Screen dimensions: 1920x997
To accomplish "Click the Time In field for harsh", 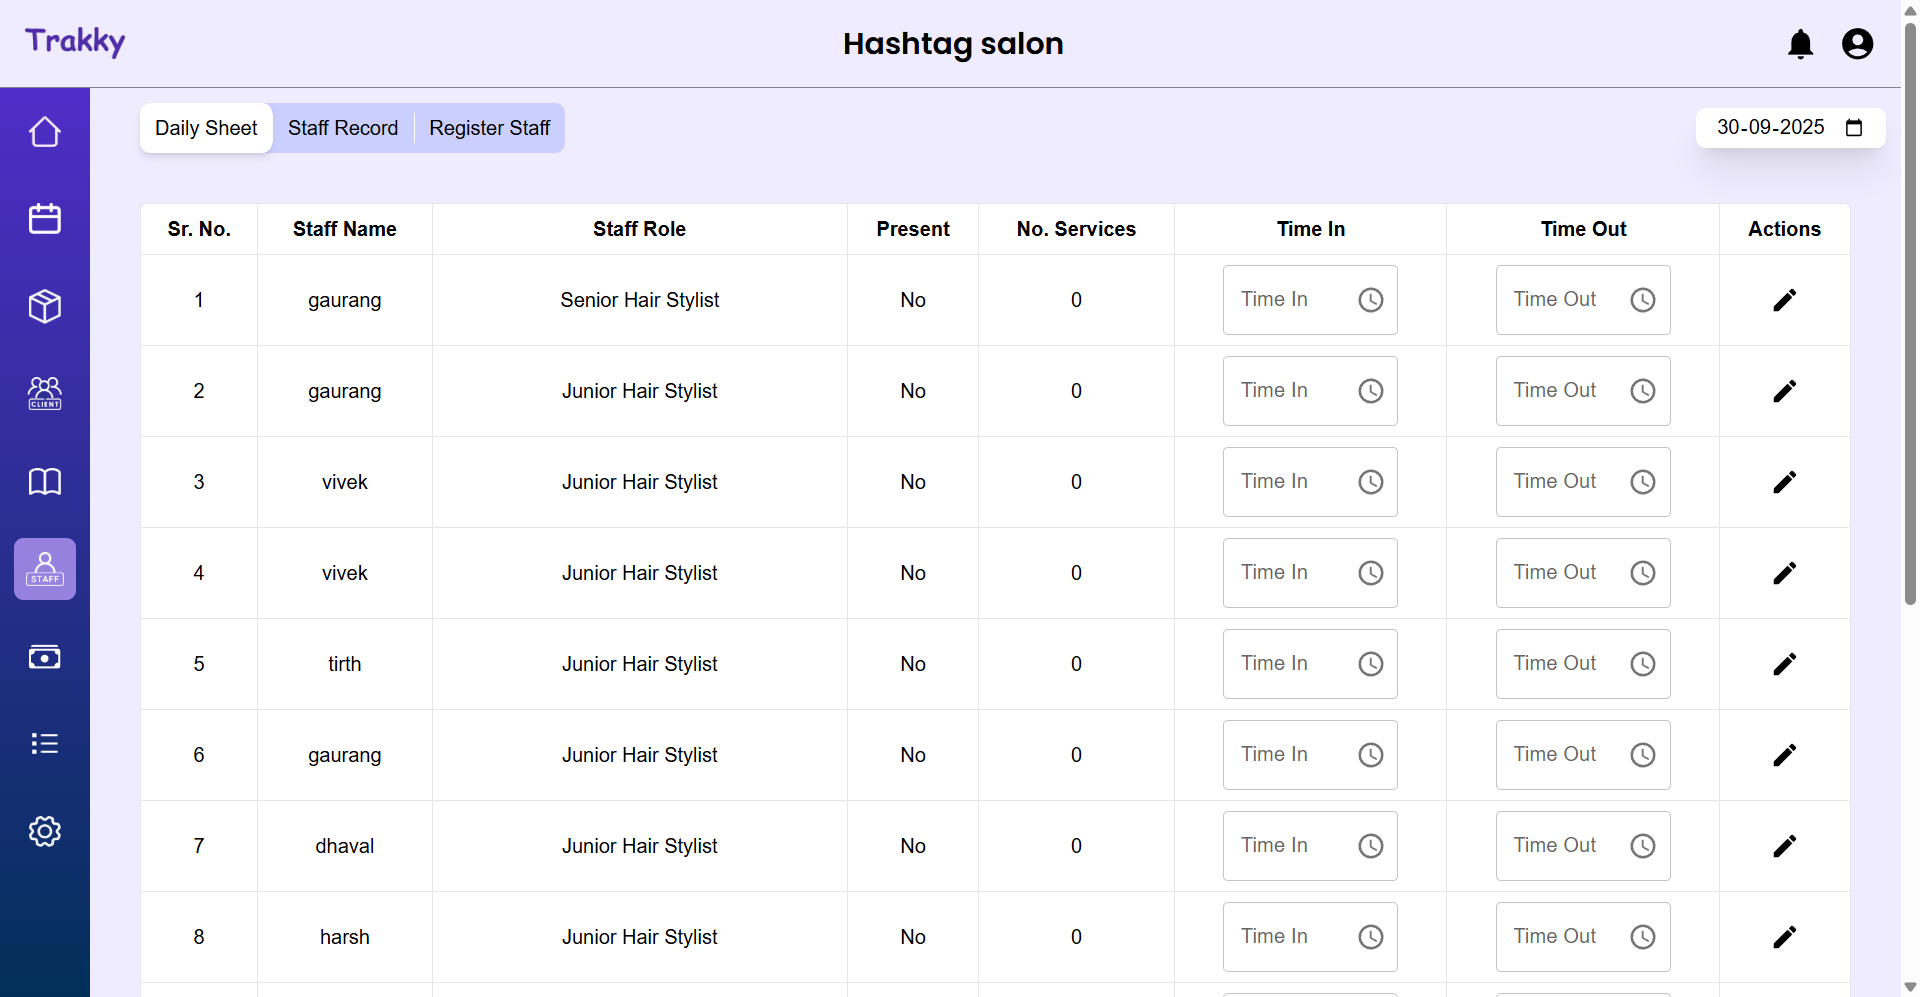I will (x=1290, y=937).
